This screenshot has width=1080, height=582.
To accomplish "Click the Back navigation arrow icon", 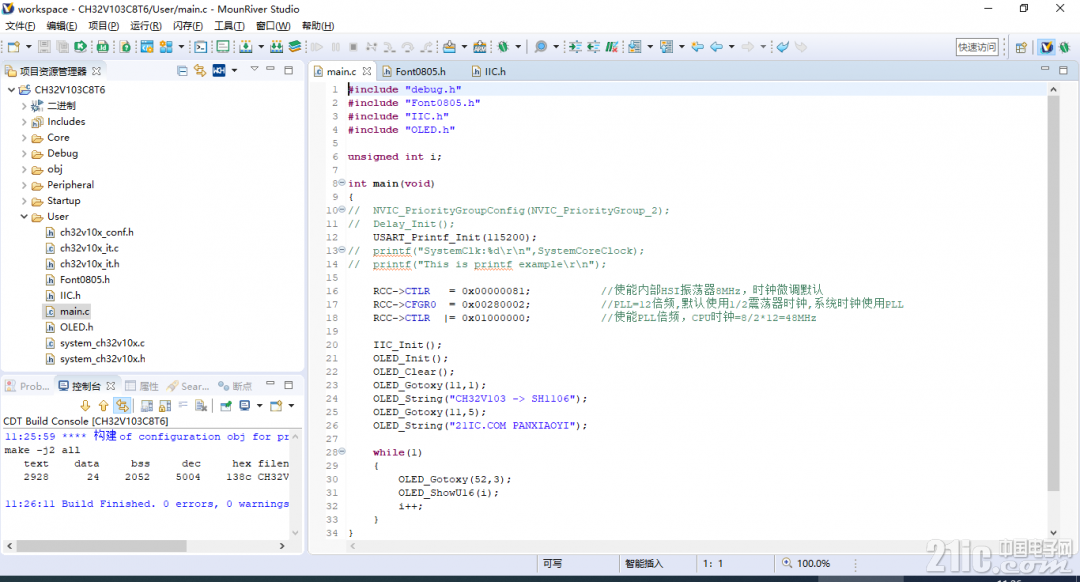I will 716,47.
